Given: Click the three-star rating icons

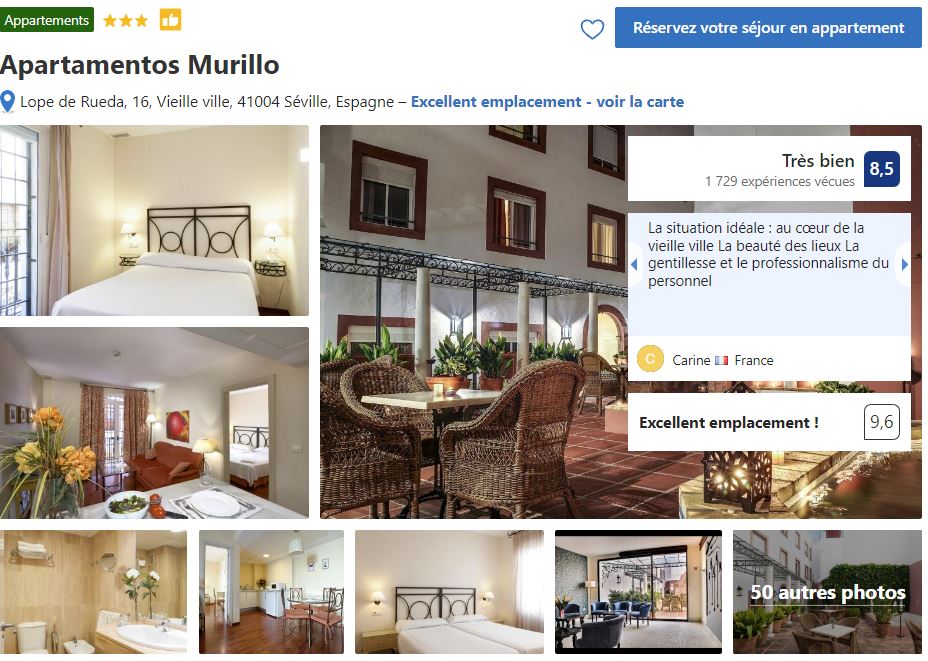Looking at the screenshot, I should [x=125, y=21].
